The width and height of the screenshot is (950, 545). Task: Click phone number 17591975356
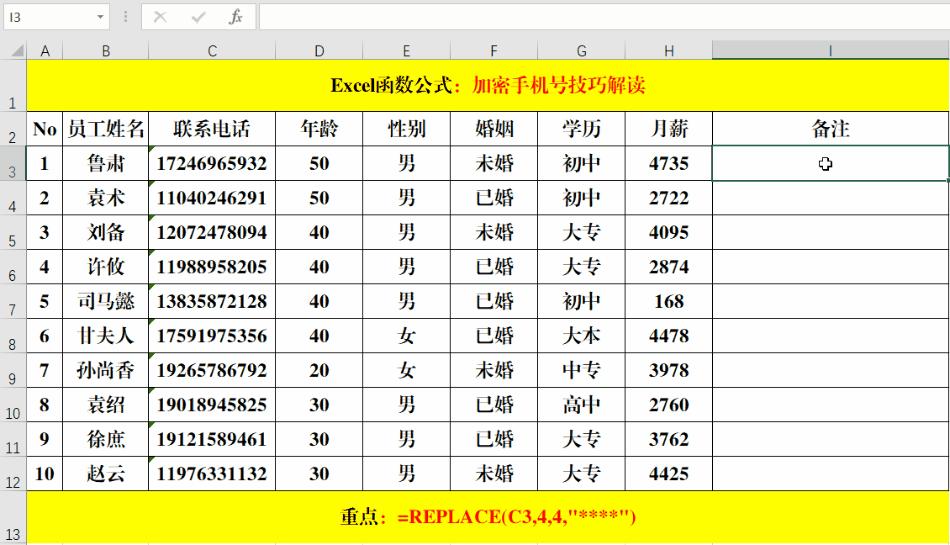(212, 336)
